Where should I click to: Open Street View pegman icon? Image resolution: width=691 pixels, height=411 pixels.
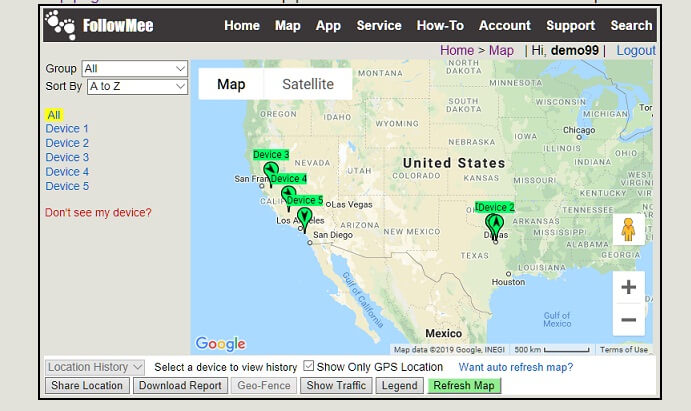pos(628,230)
